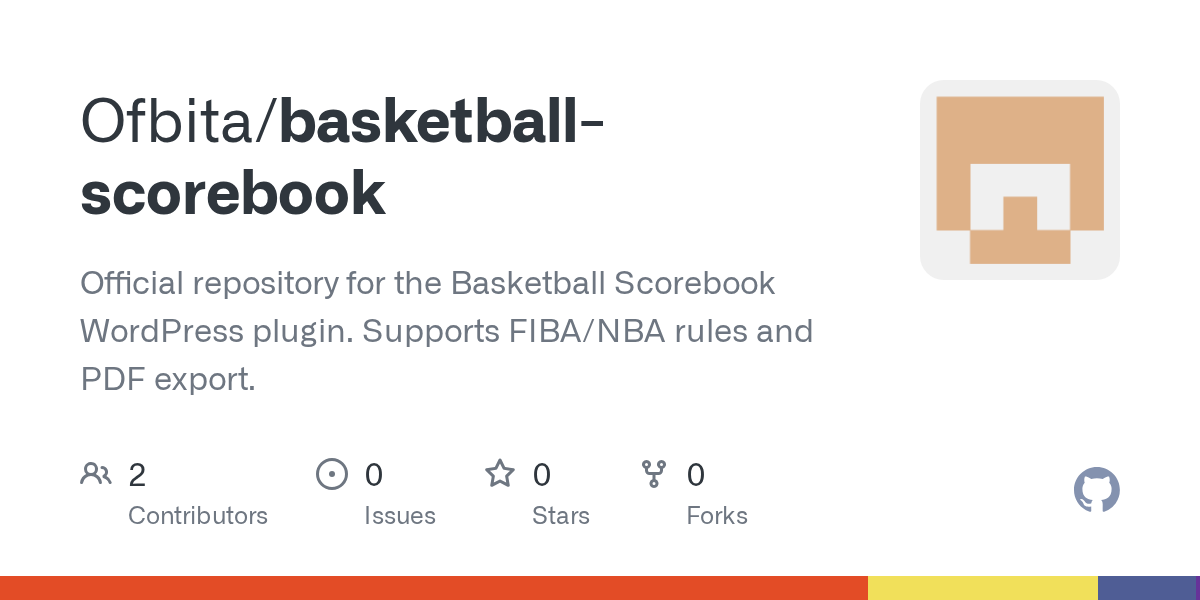Click the fork icon
The width and height of the screenshot is (1200, 600).
coord(654,474)
